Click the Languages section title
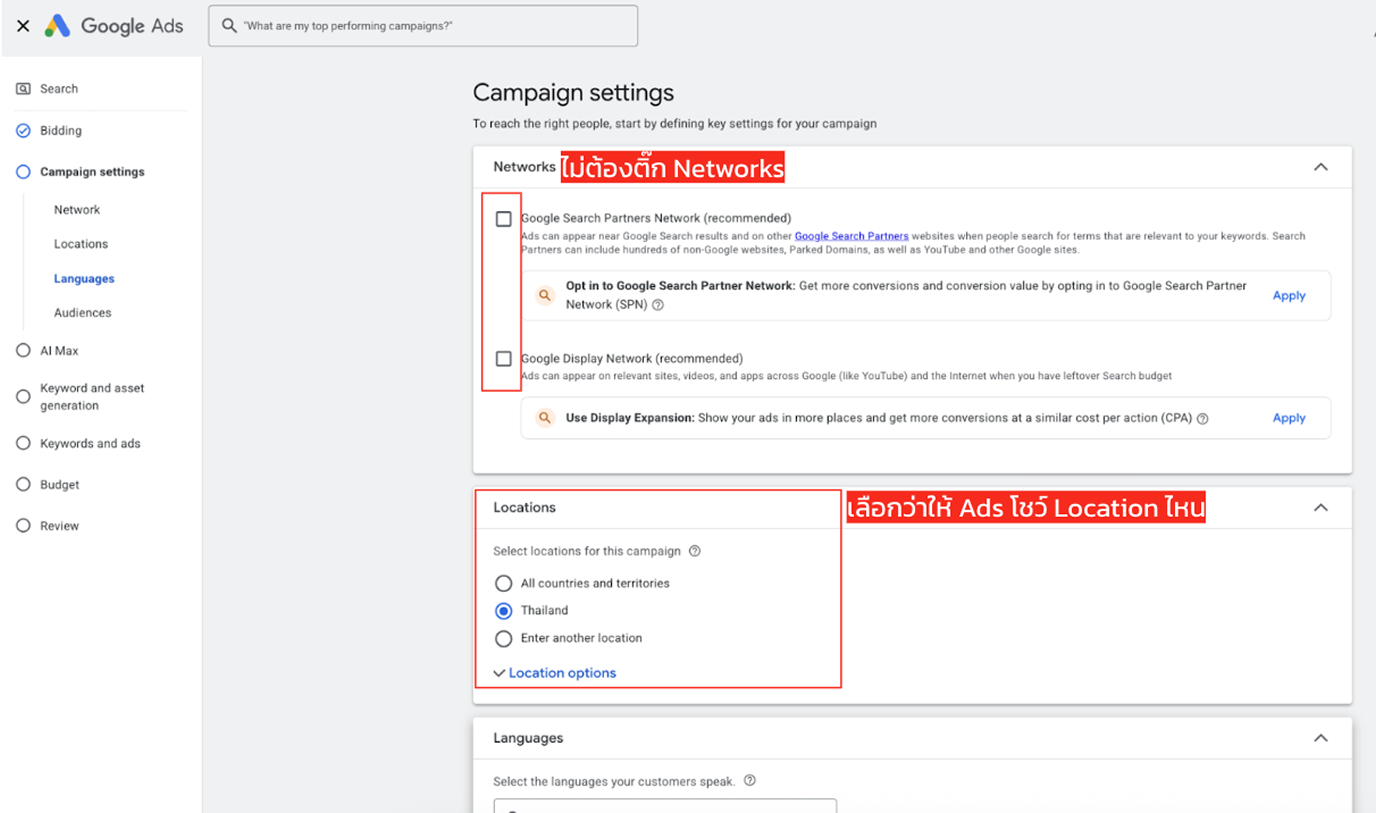This screenshot has width=1376, height=813. [528, 738]
